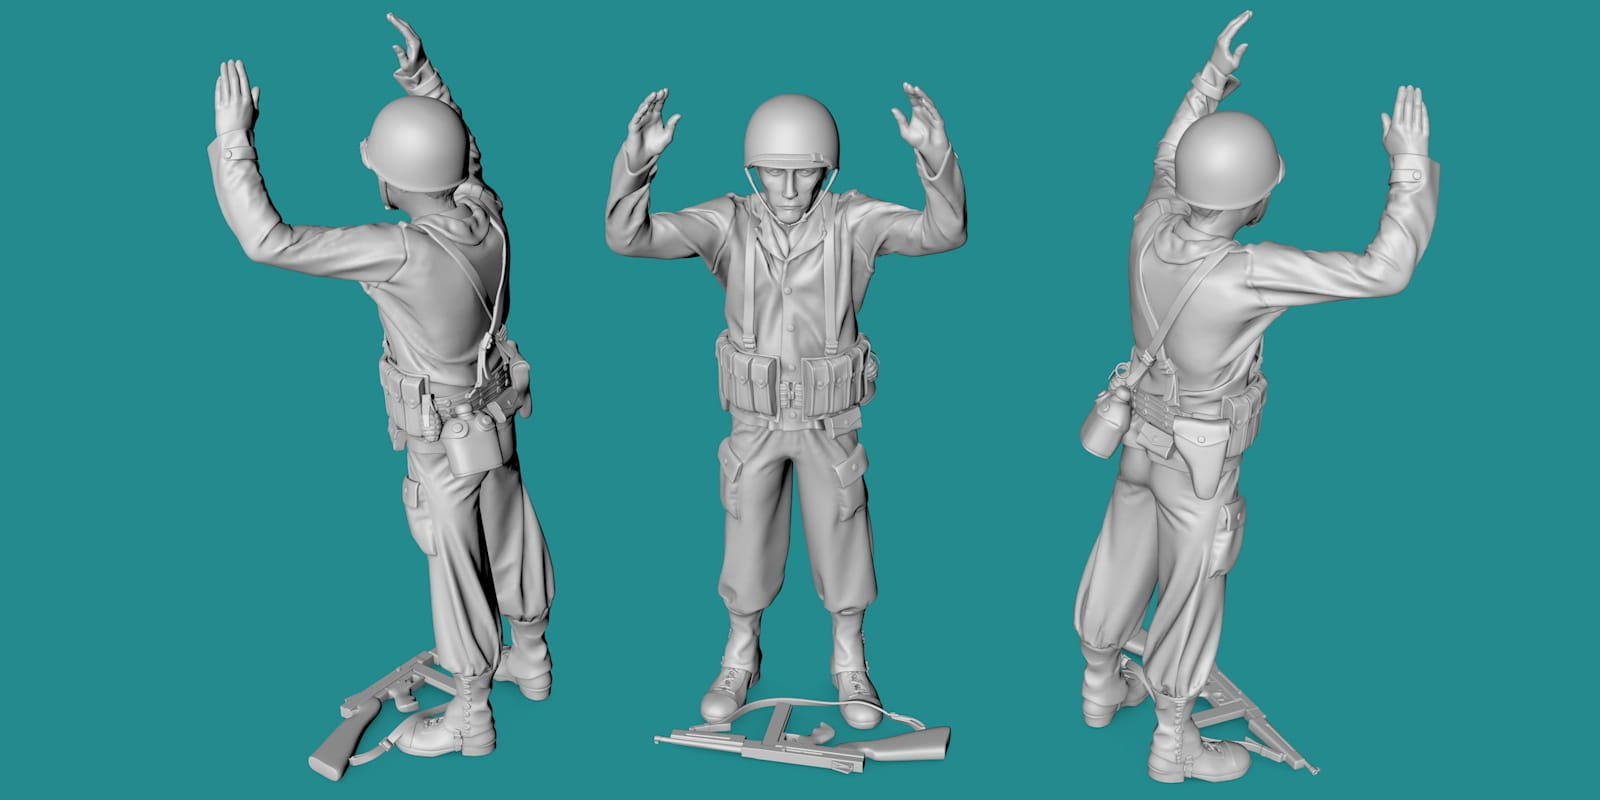Select the helmet of the right rear-view figure

pyautogui.click(x=1228, y=158)
